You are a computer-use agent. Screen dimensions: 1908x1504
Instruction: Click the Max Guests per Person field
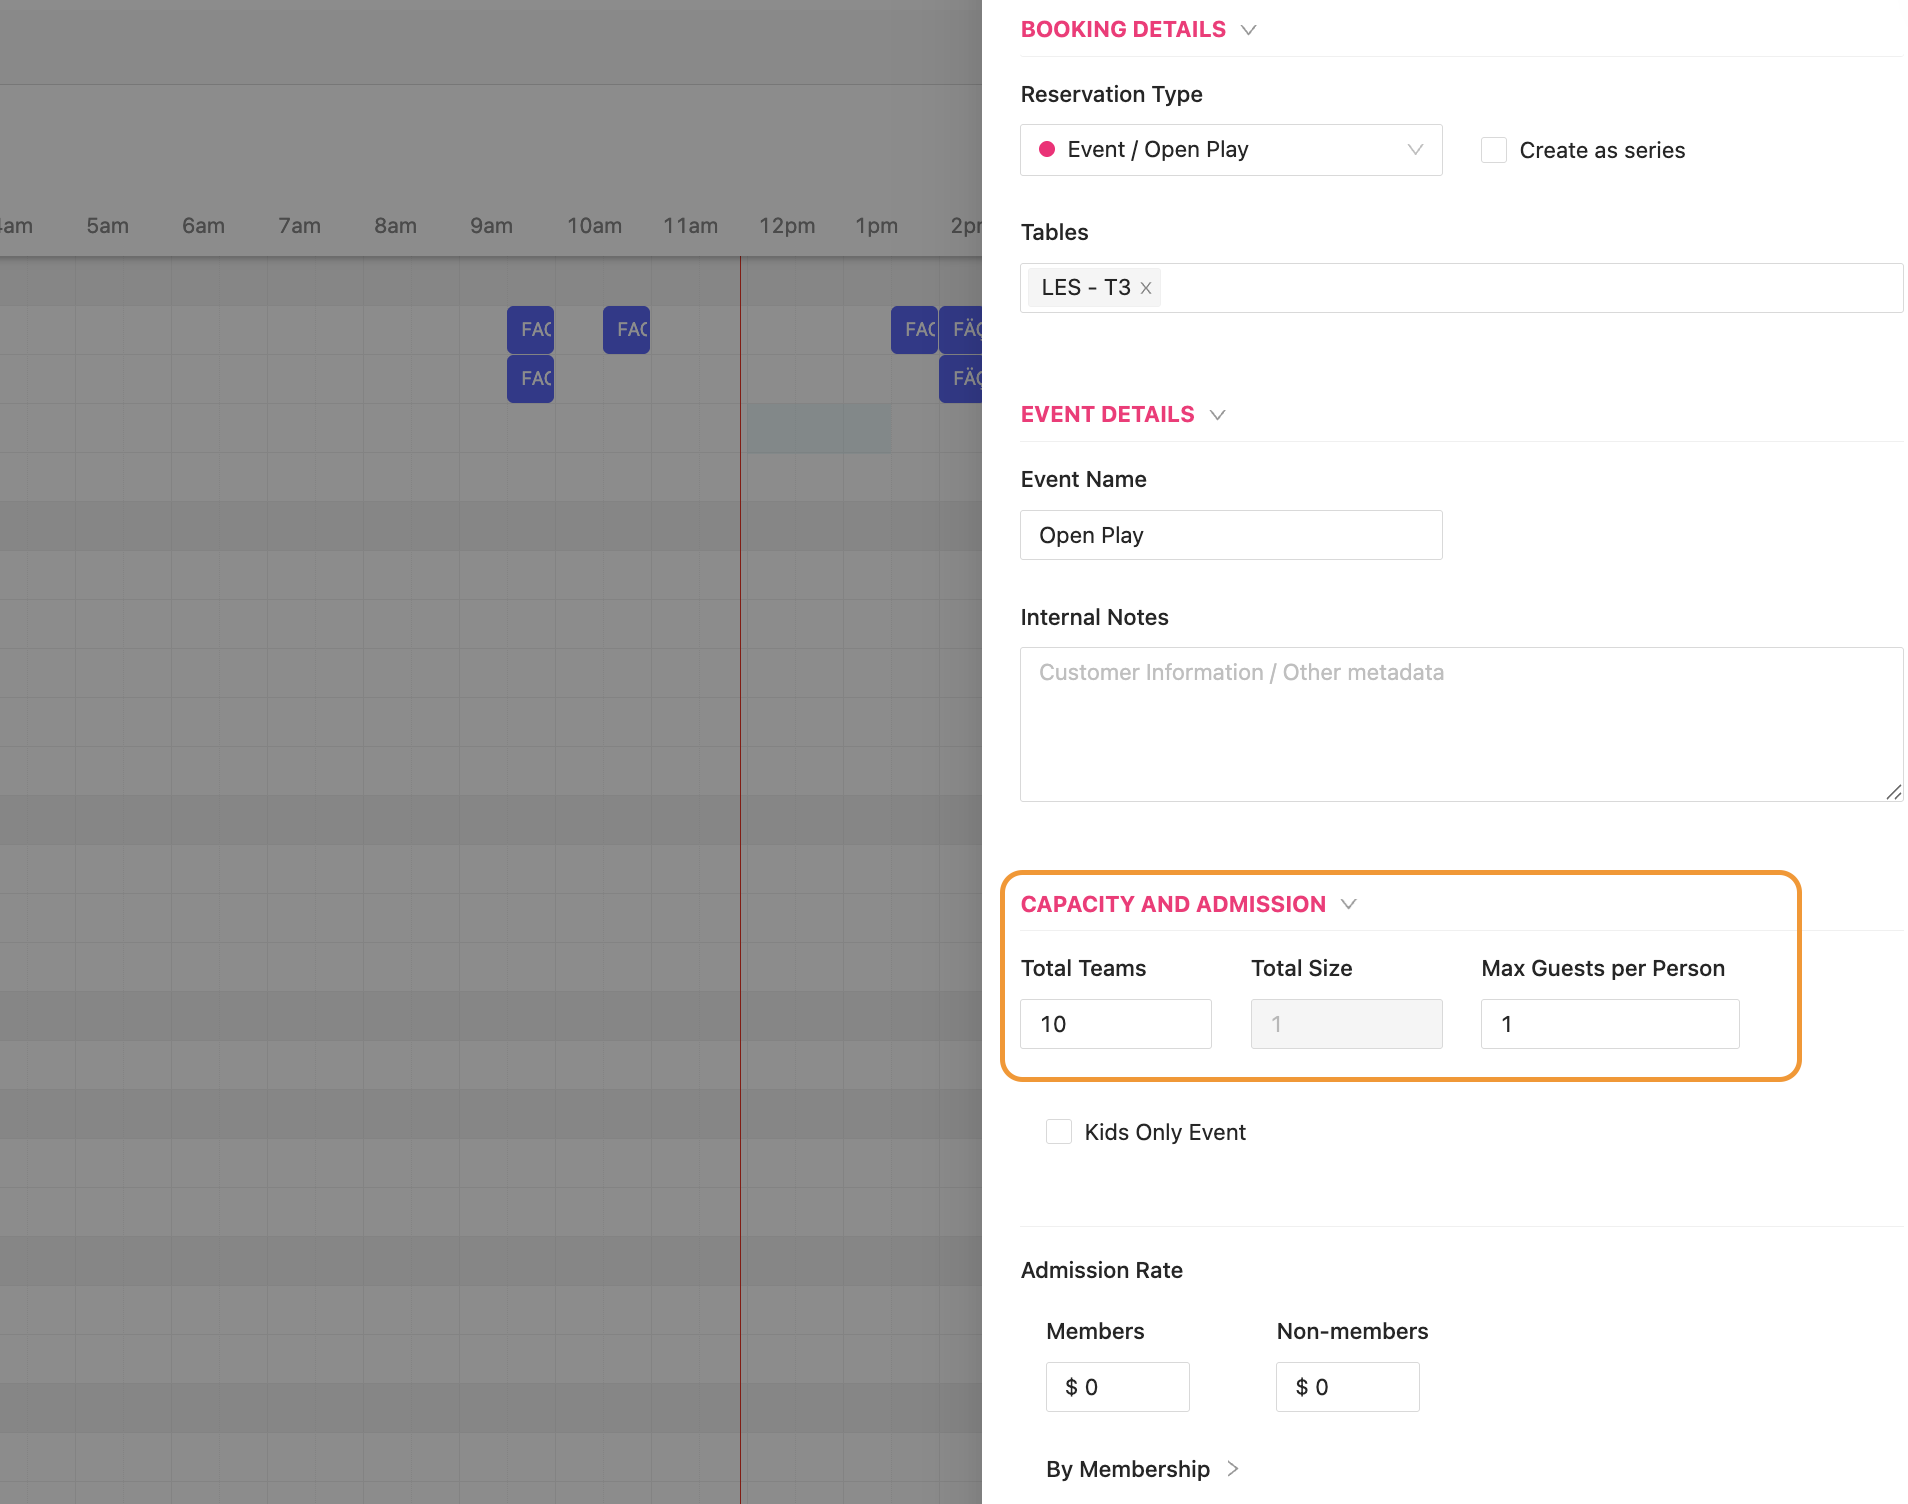click(1609, 1024)
